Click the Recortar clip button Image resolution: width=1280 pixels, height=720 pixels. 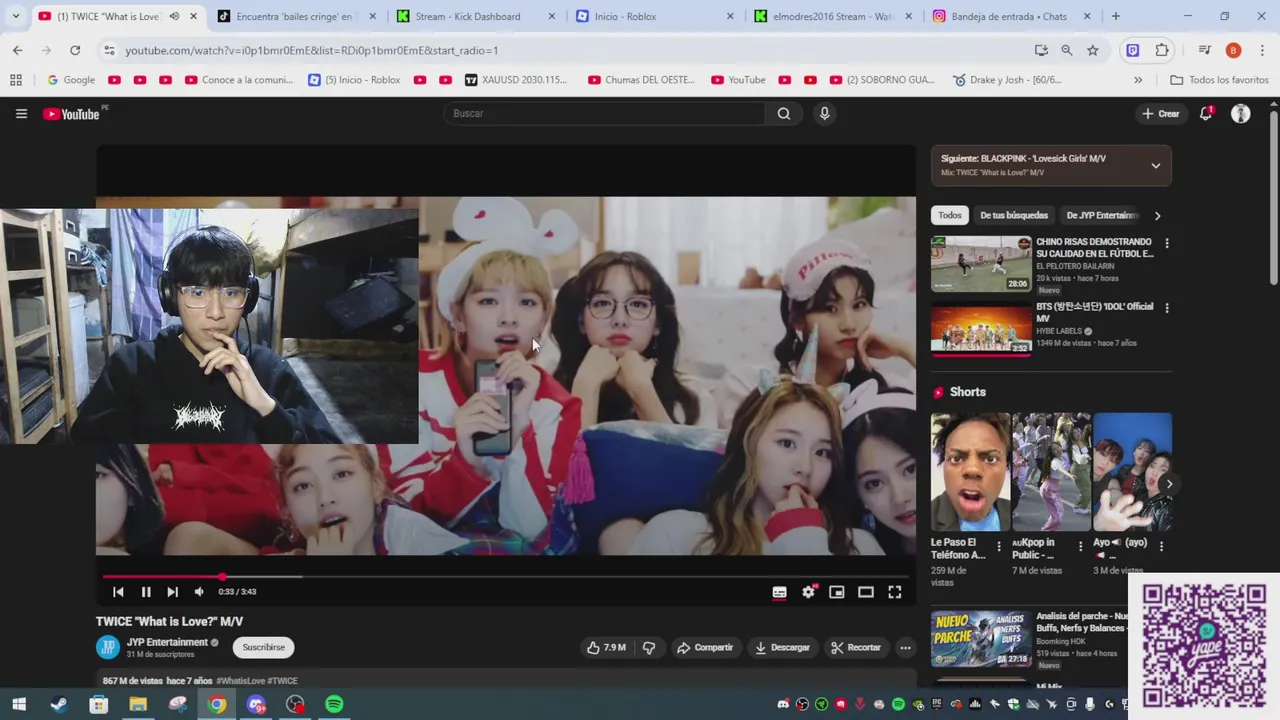pos(856,648)
